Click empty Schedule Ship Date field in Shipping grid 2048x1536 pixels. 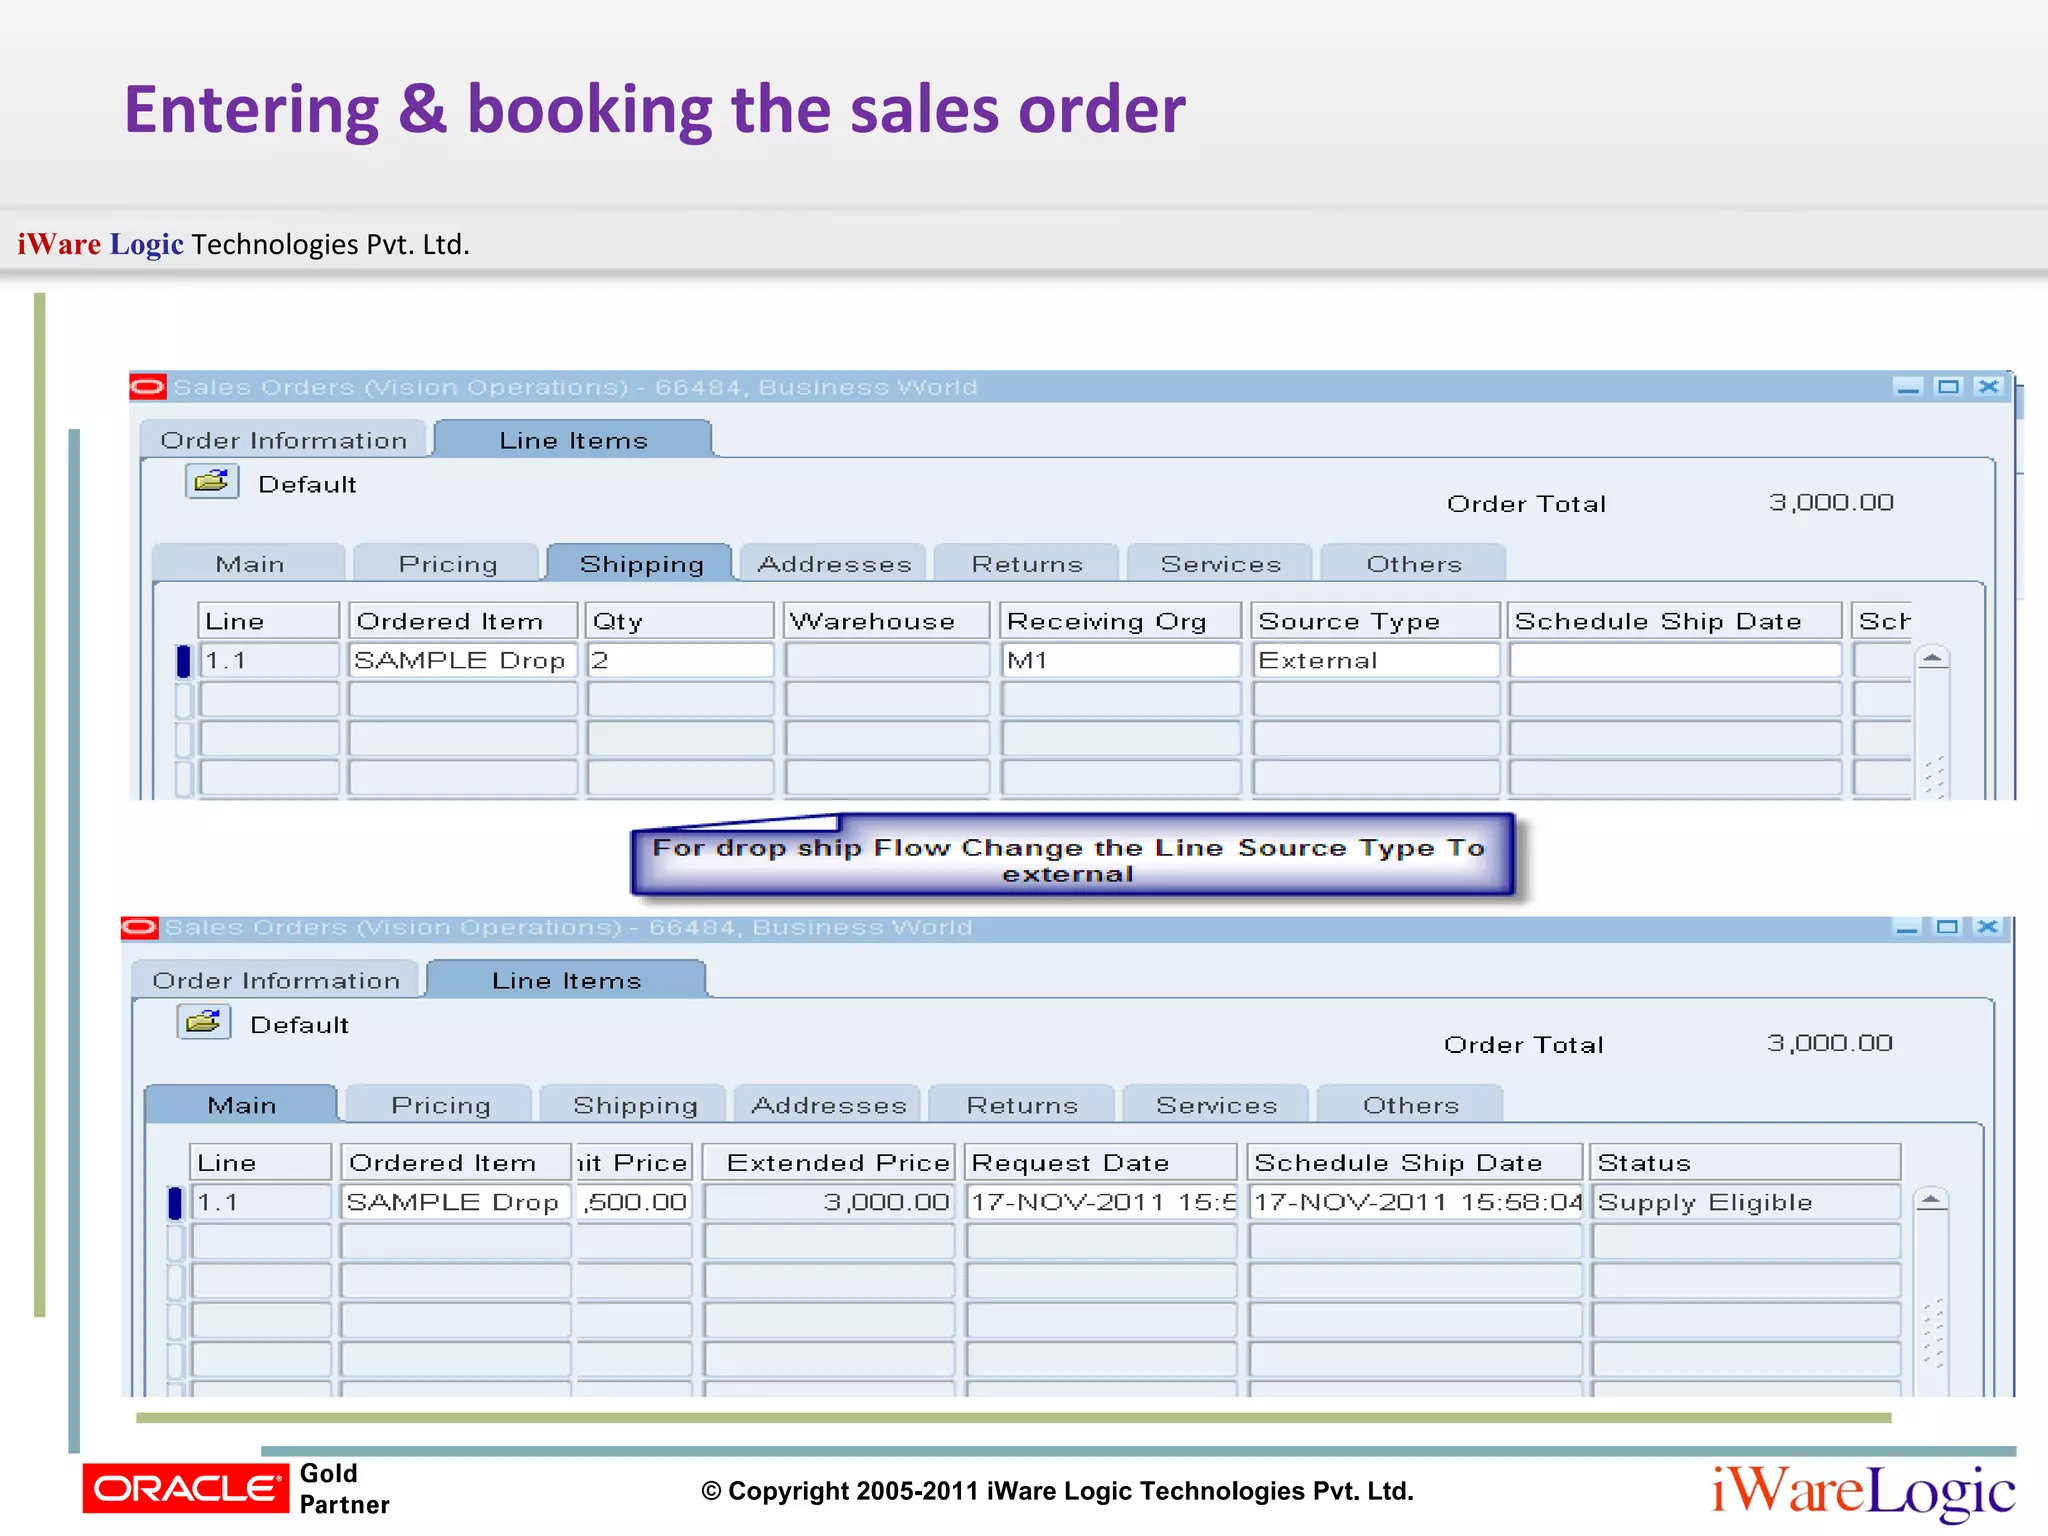point(1675,660)
